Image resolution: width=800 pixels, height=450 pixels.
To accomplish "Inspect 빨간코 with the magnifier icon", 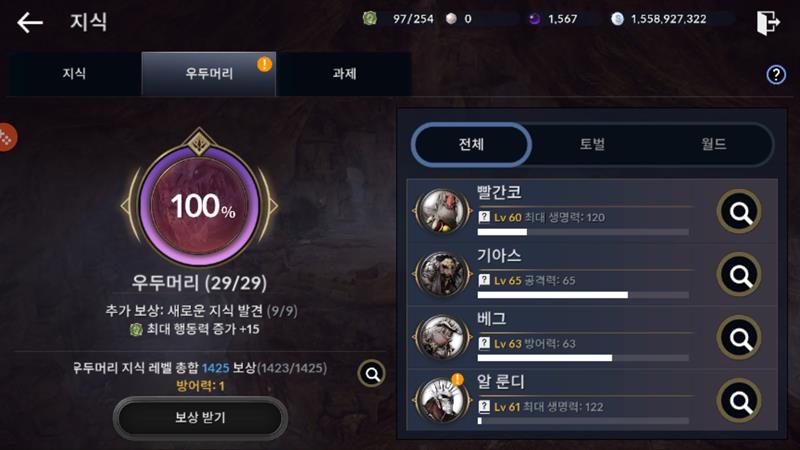I will (x=739, y=211).
